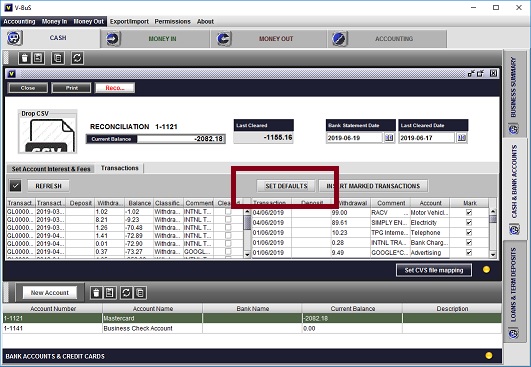Open the Export/Import menu
Image resolution: width=531 pixels, height=367 pixels.
click(x=129, y=21)
